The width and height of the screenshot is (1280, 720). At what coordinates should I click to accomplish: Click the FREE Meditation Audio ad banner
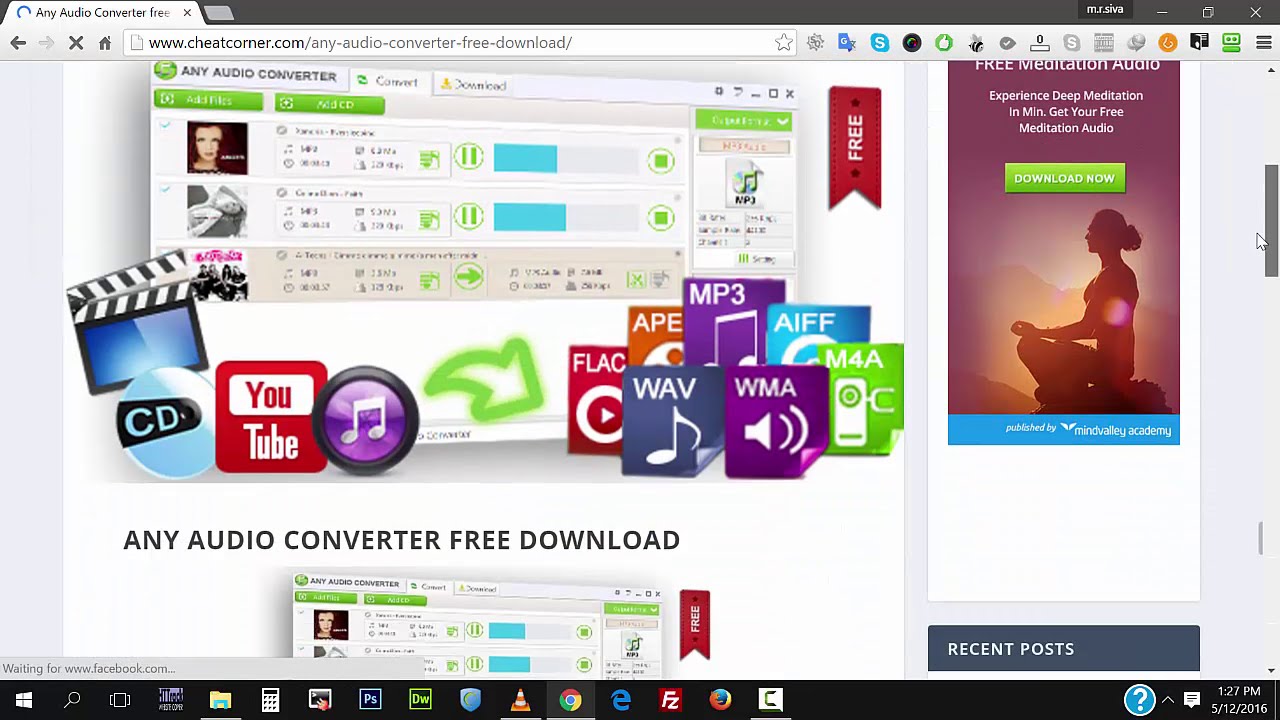coord(1064,252)
